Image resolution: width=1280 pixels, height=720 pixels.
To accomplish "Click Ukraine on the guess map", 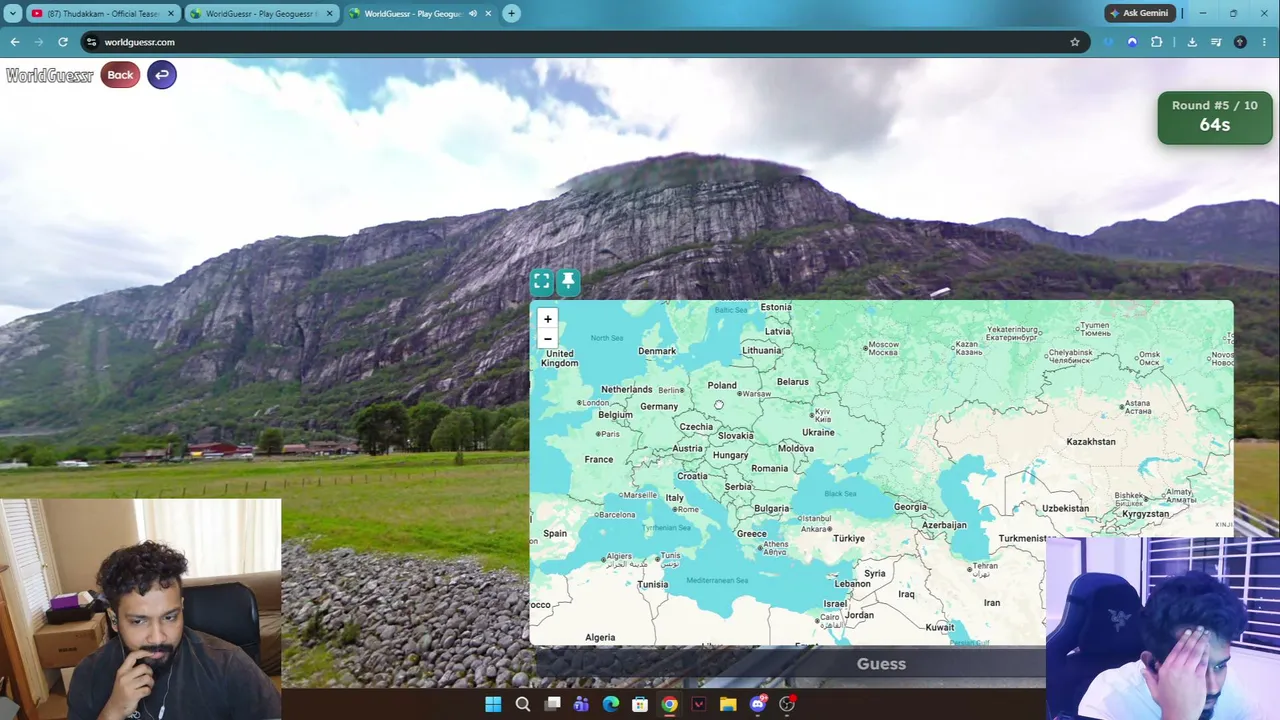I will [x=818, y=432].
